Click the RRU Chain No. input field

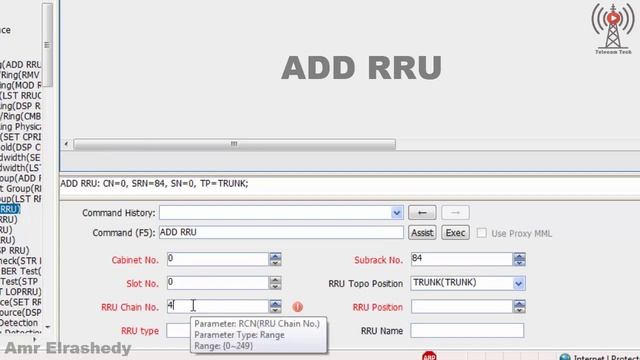pos(218,306)
